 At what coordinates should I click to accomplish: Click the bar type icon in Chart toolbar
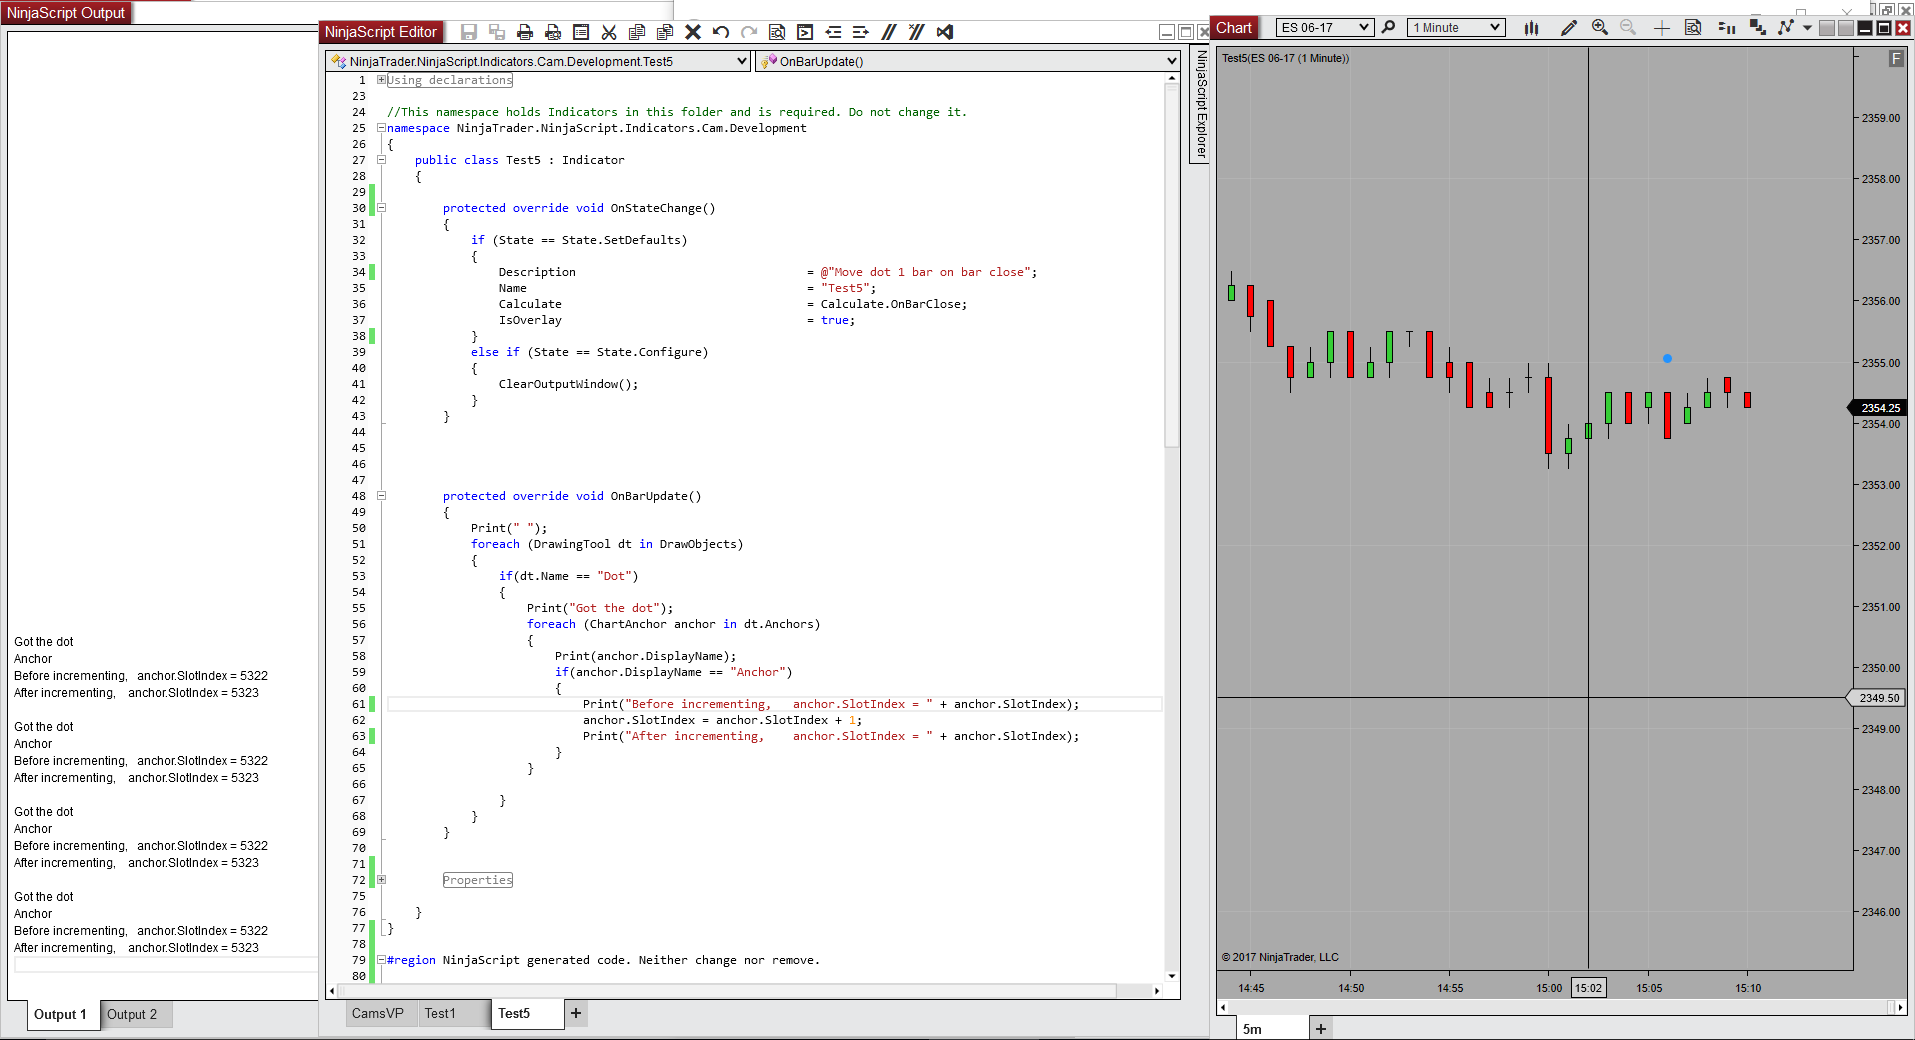pos(1531,28)
